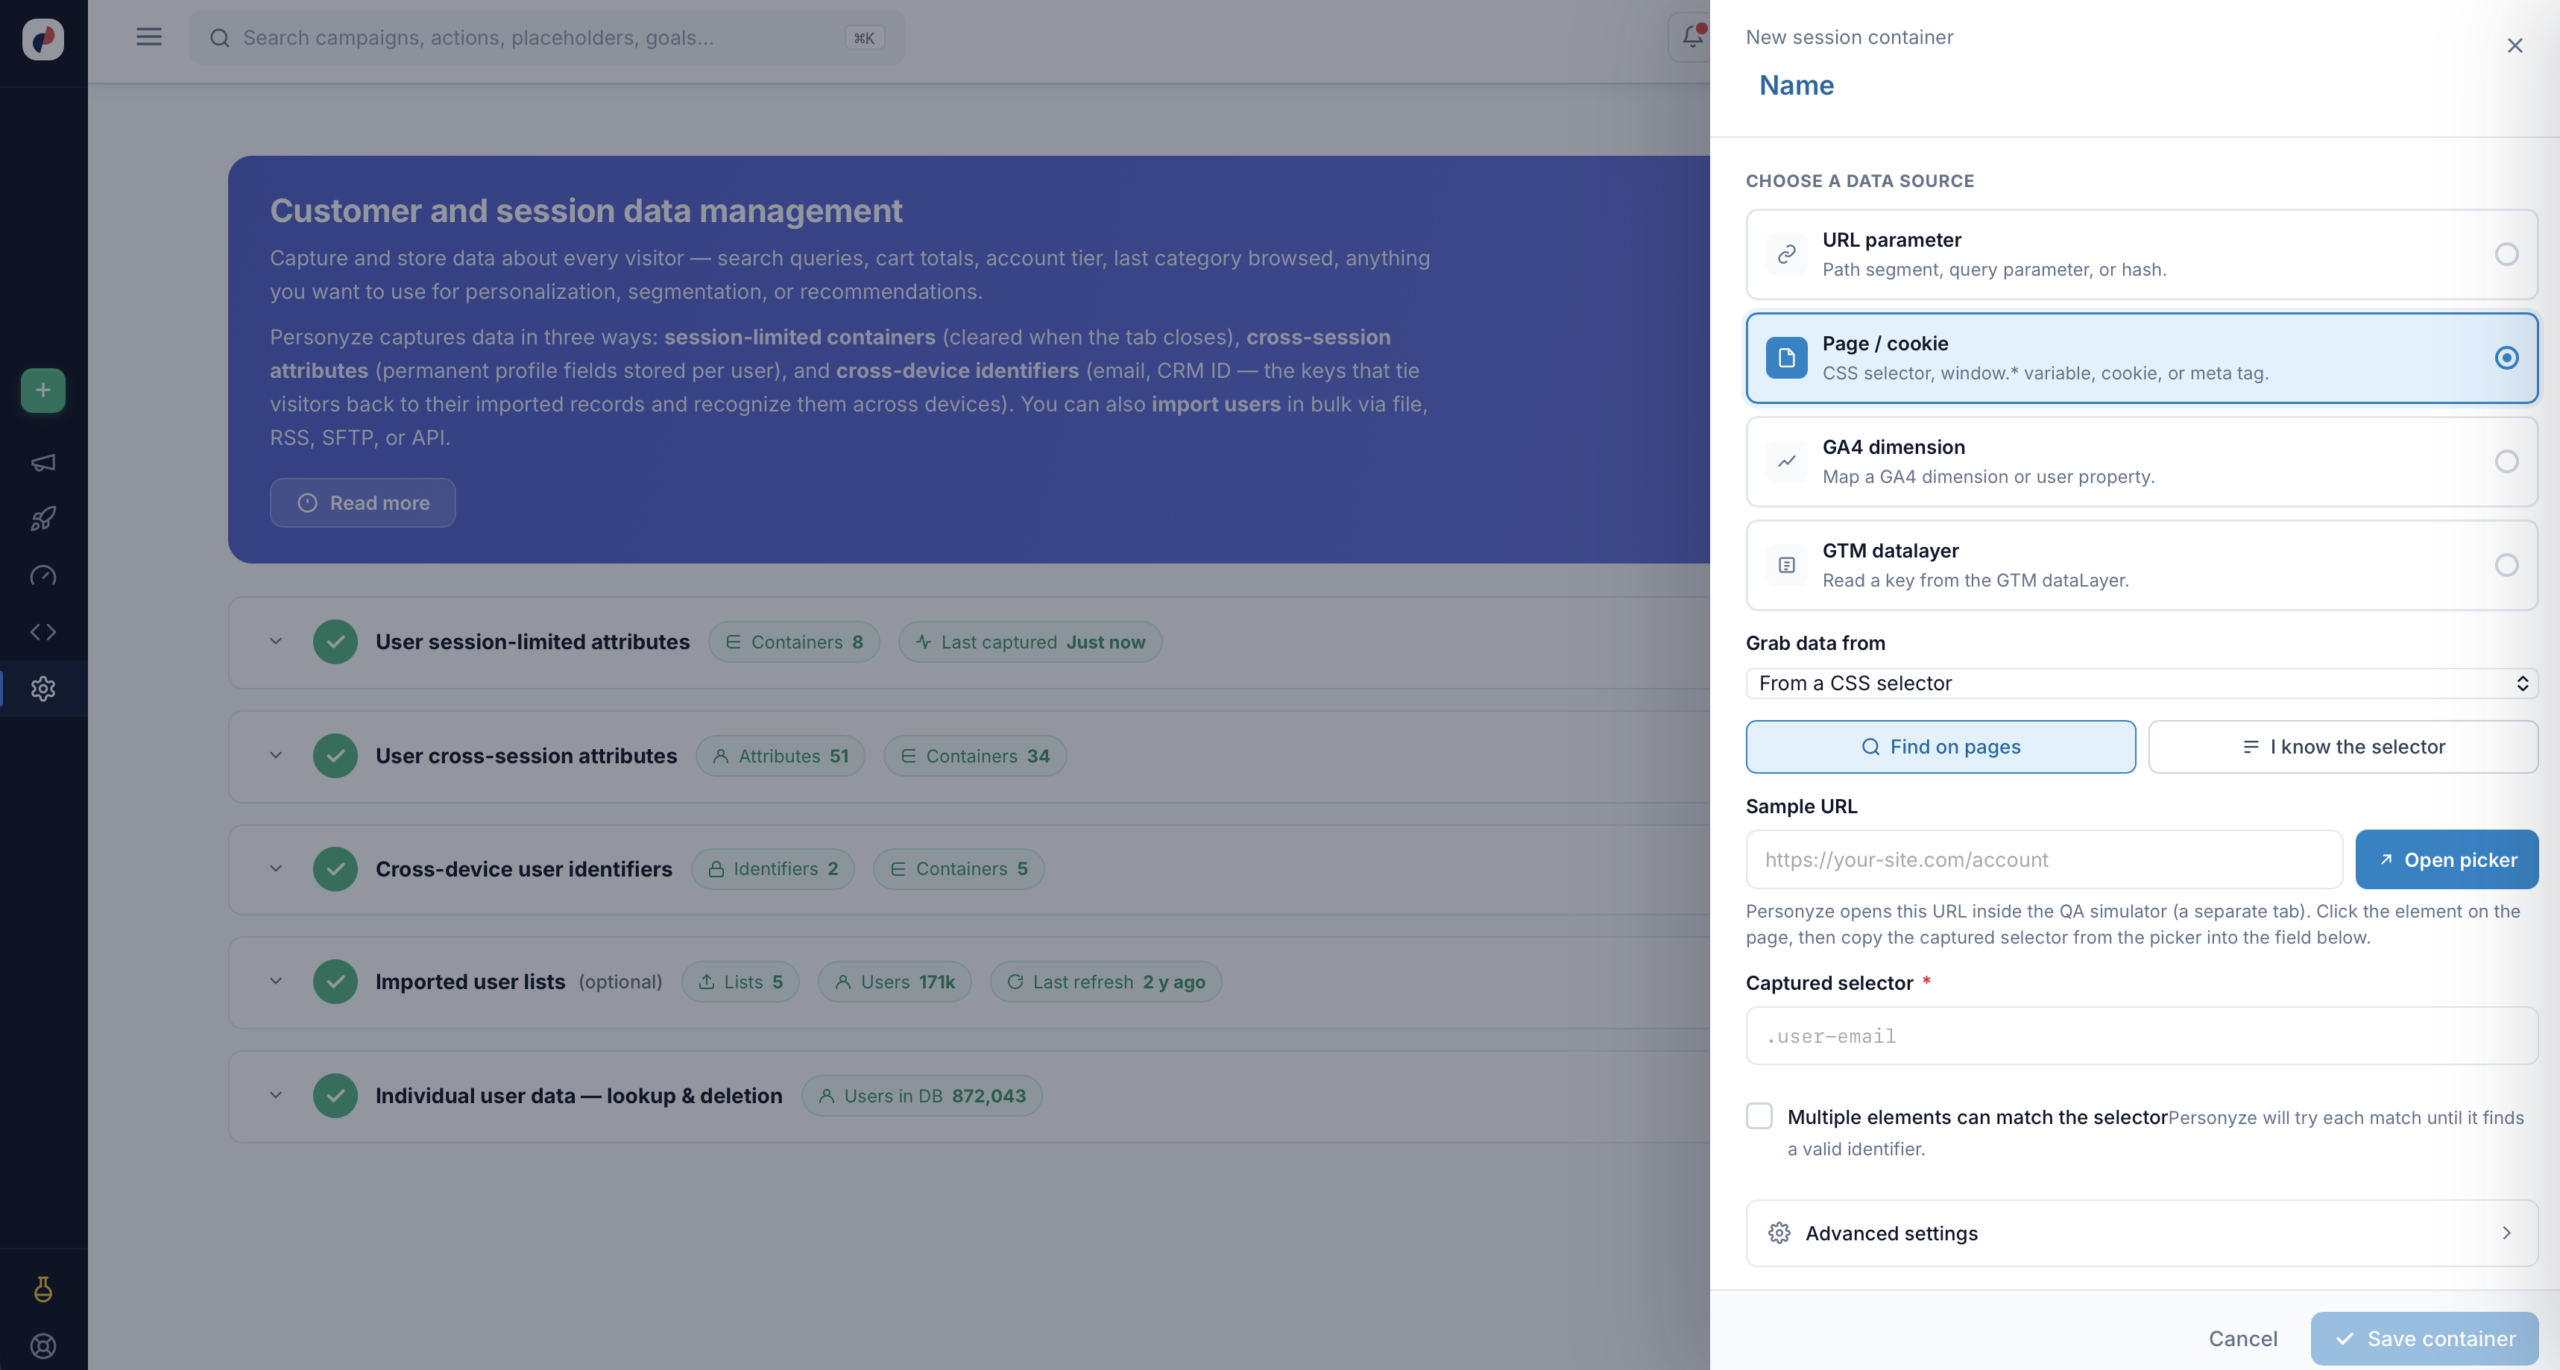
Task: Click the Containers 8 badge
Action: 794,642
